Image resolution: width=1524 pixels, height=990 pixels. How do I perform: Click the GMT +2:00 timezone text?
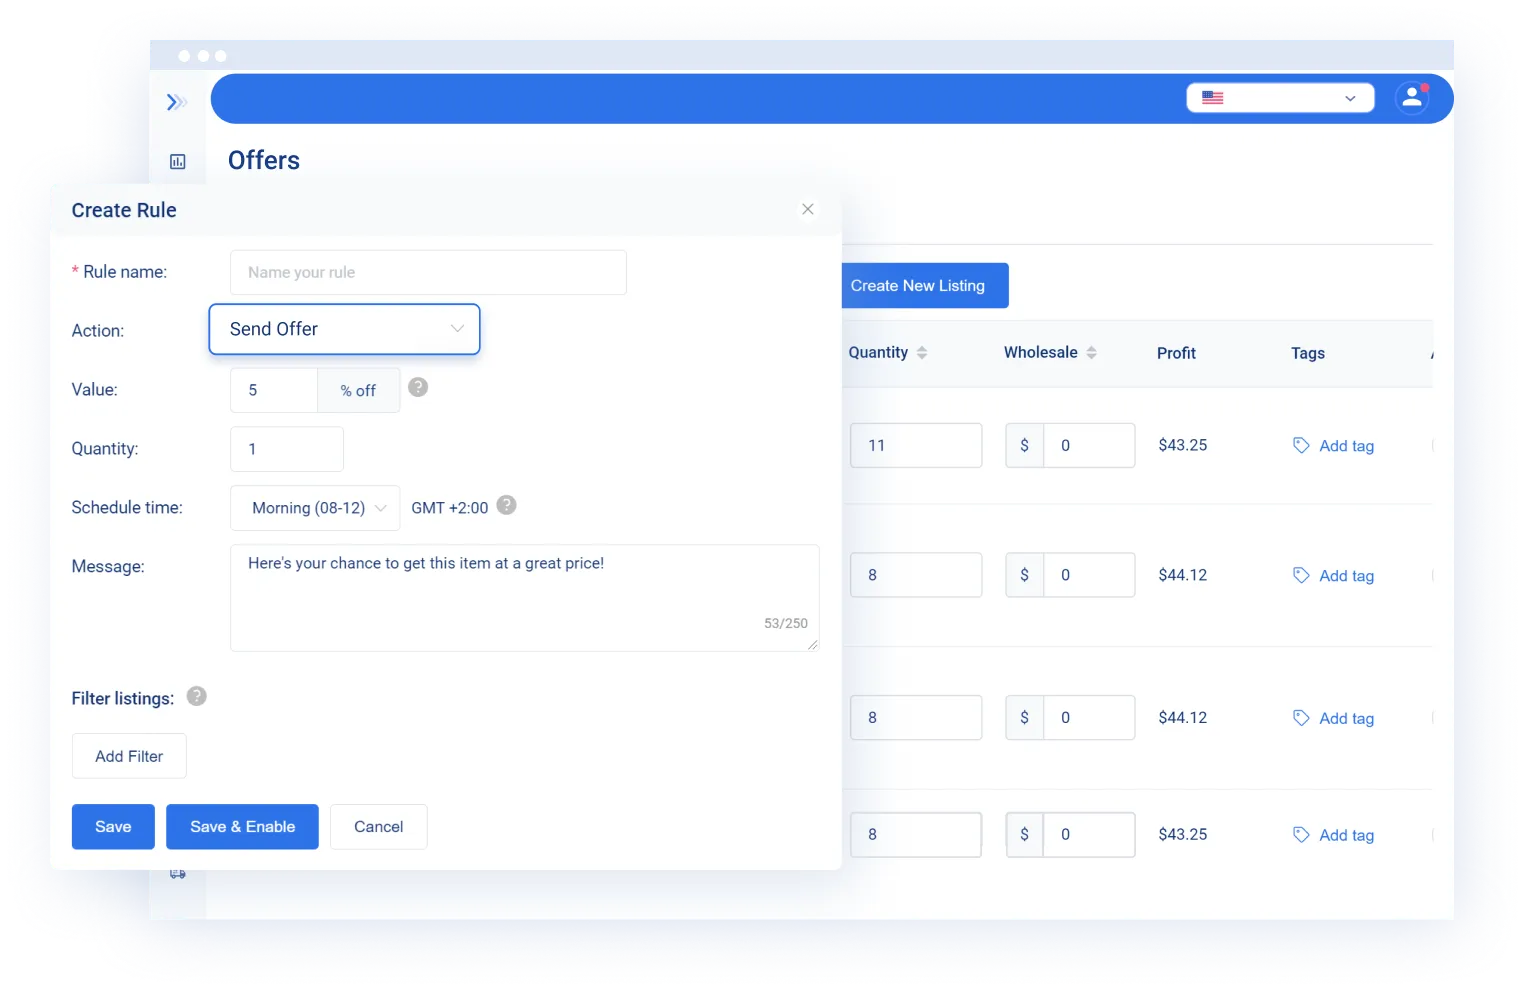pos(450,508)
